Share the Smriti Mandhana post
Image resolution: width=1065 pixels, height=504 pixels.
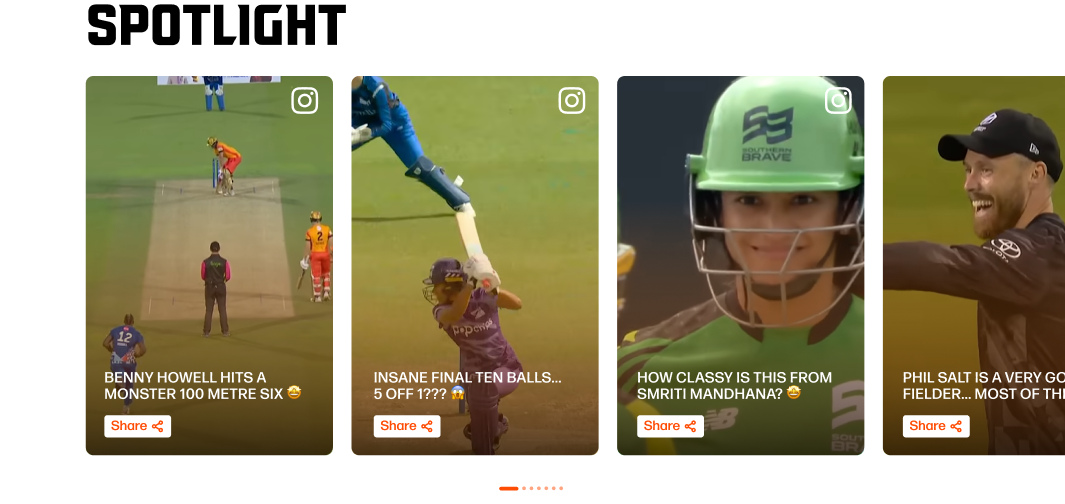pyautogui.click(x=670, y=426)
